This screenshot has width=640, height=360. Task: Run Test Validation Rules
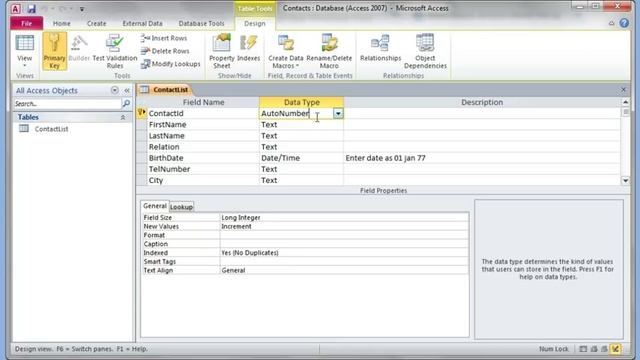coord(115,51)
